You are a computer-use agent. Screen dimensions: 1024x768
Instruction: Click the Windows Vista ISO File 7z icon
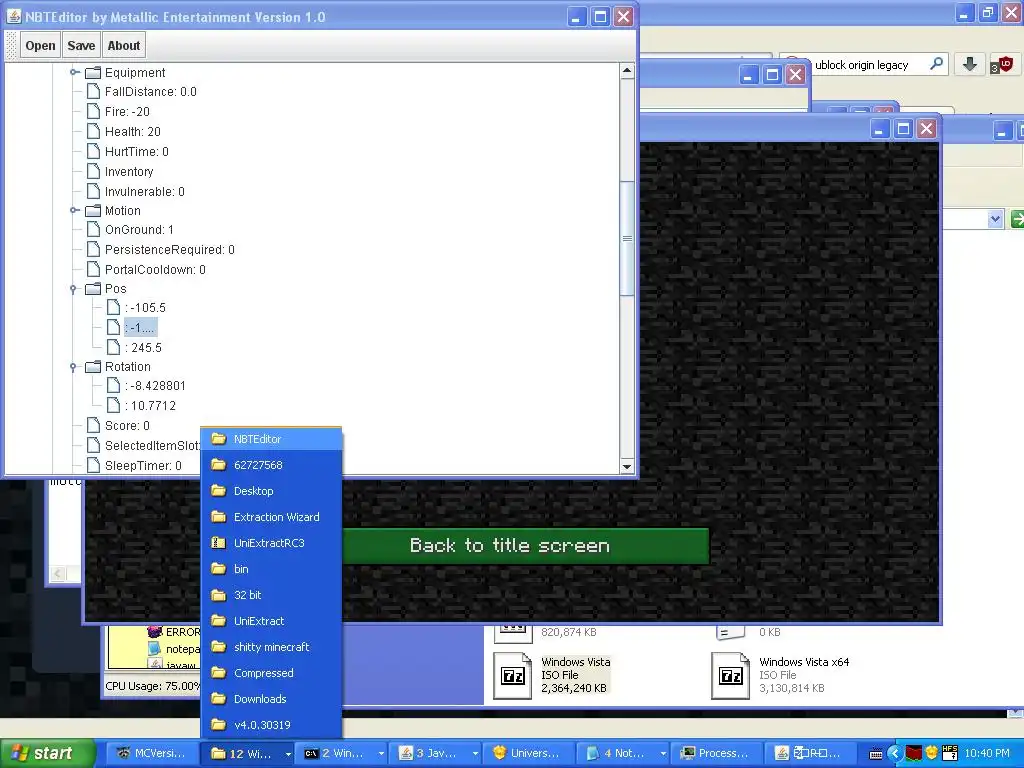point(513,676)
